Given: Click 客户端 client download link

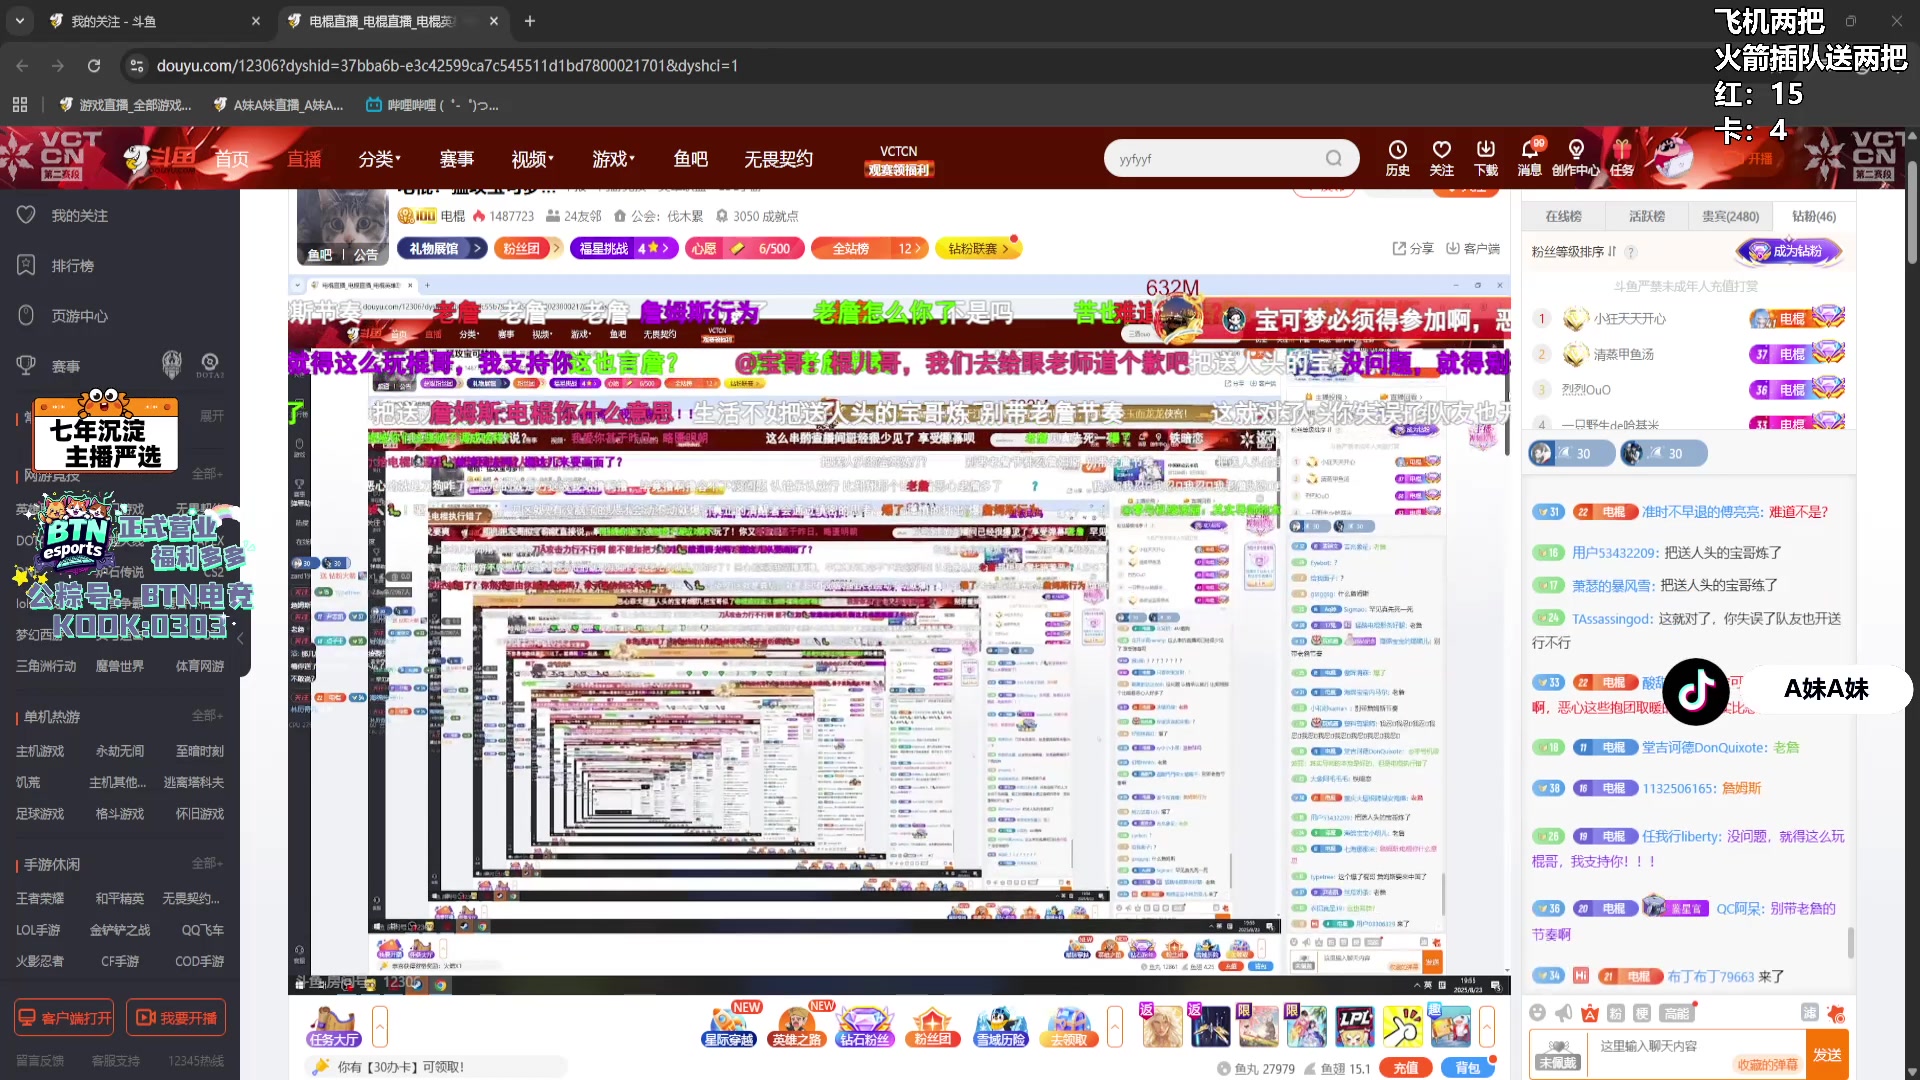Looking at the screenshot, I should click(1473, 248).
